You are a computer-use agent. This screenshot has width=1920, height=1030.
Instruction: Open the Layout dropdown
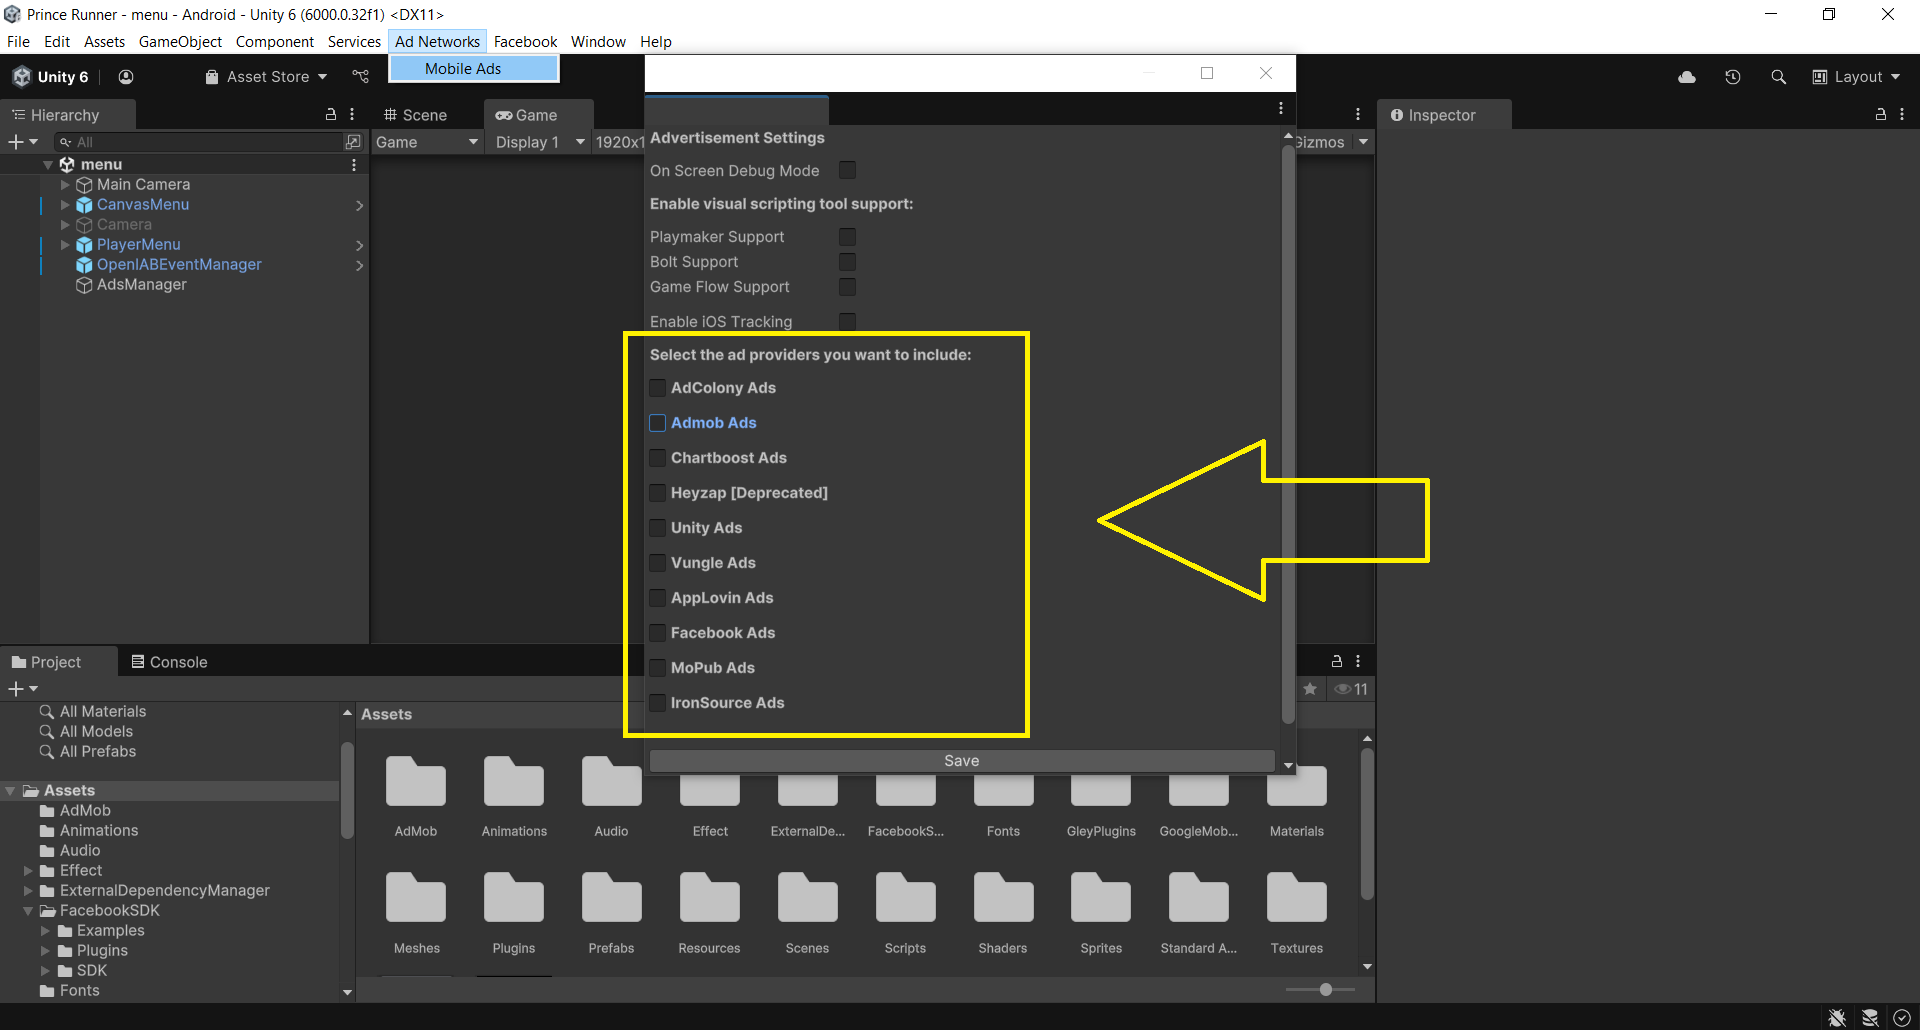click(x=1856, y=77)
